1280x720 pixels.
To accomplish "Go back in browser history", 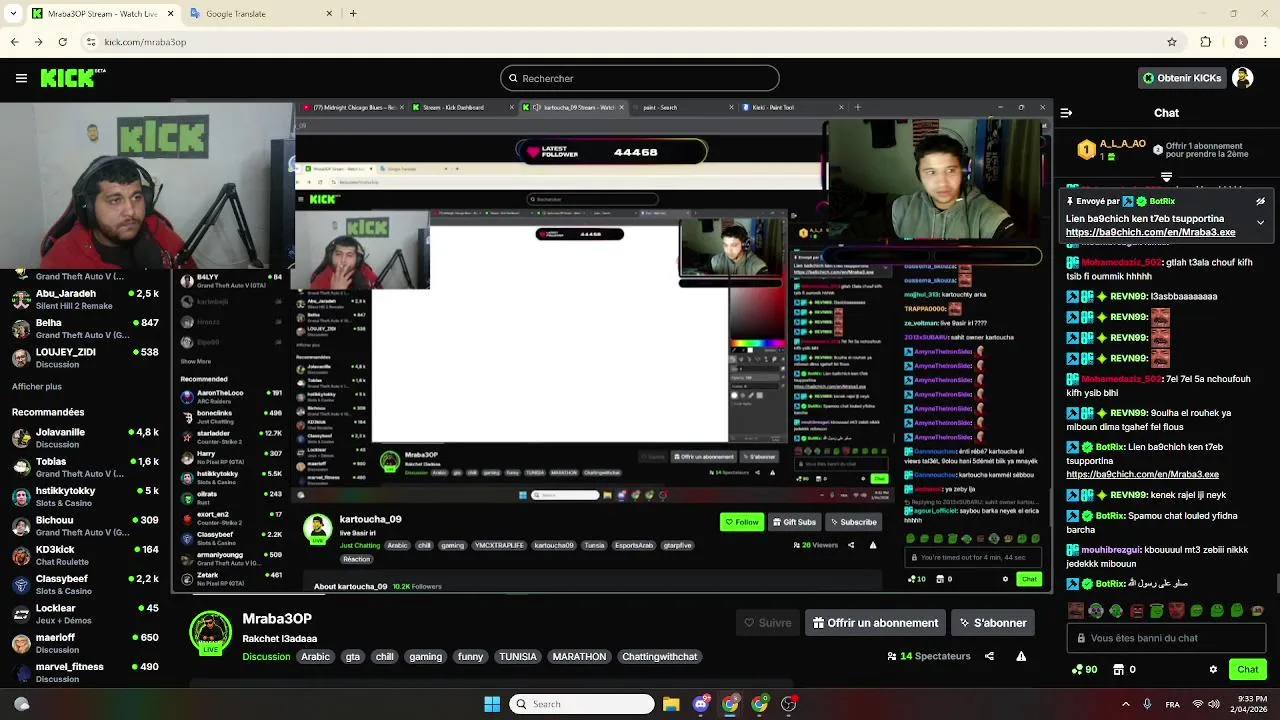I will coord(14,42).
